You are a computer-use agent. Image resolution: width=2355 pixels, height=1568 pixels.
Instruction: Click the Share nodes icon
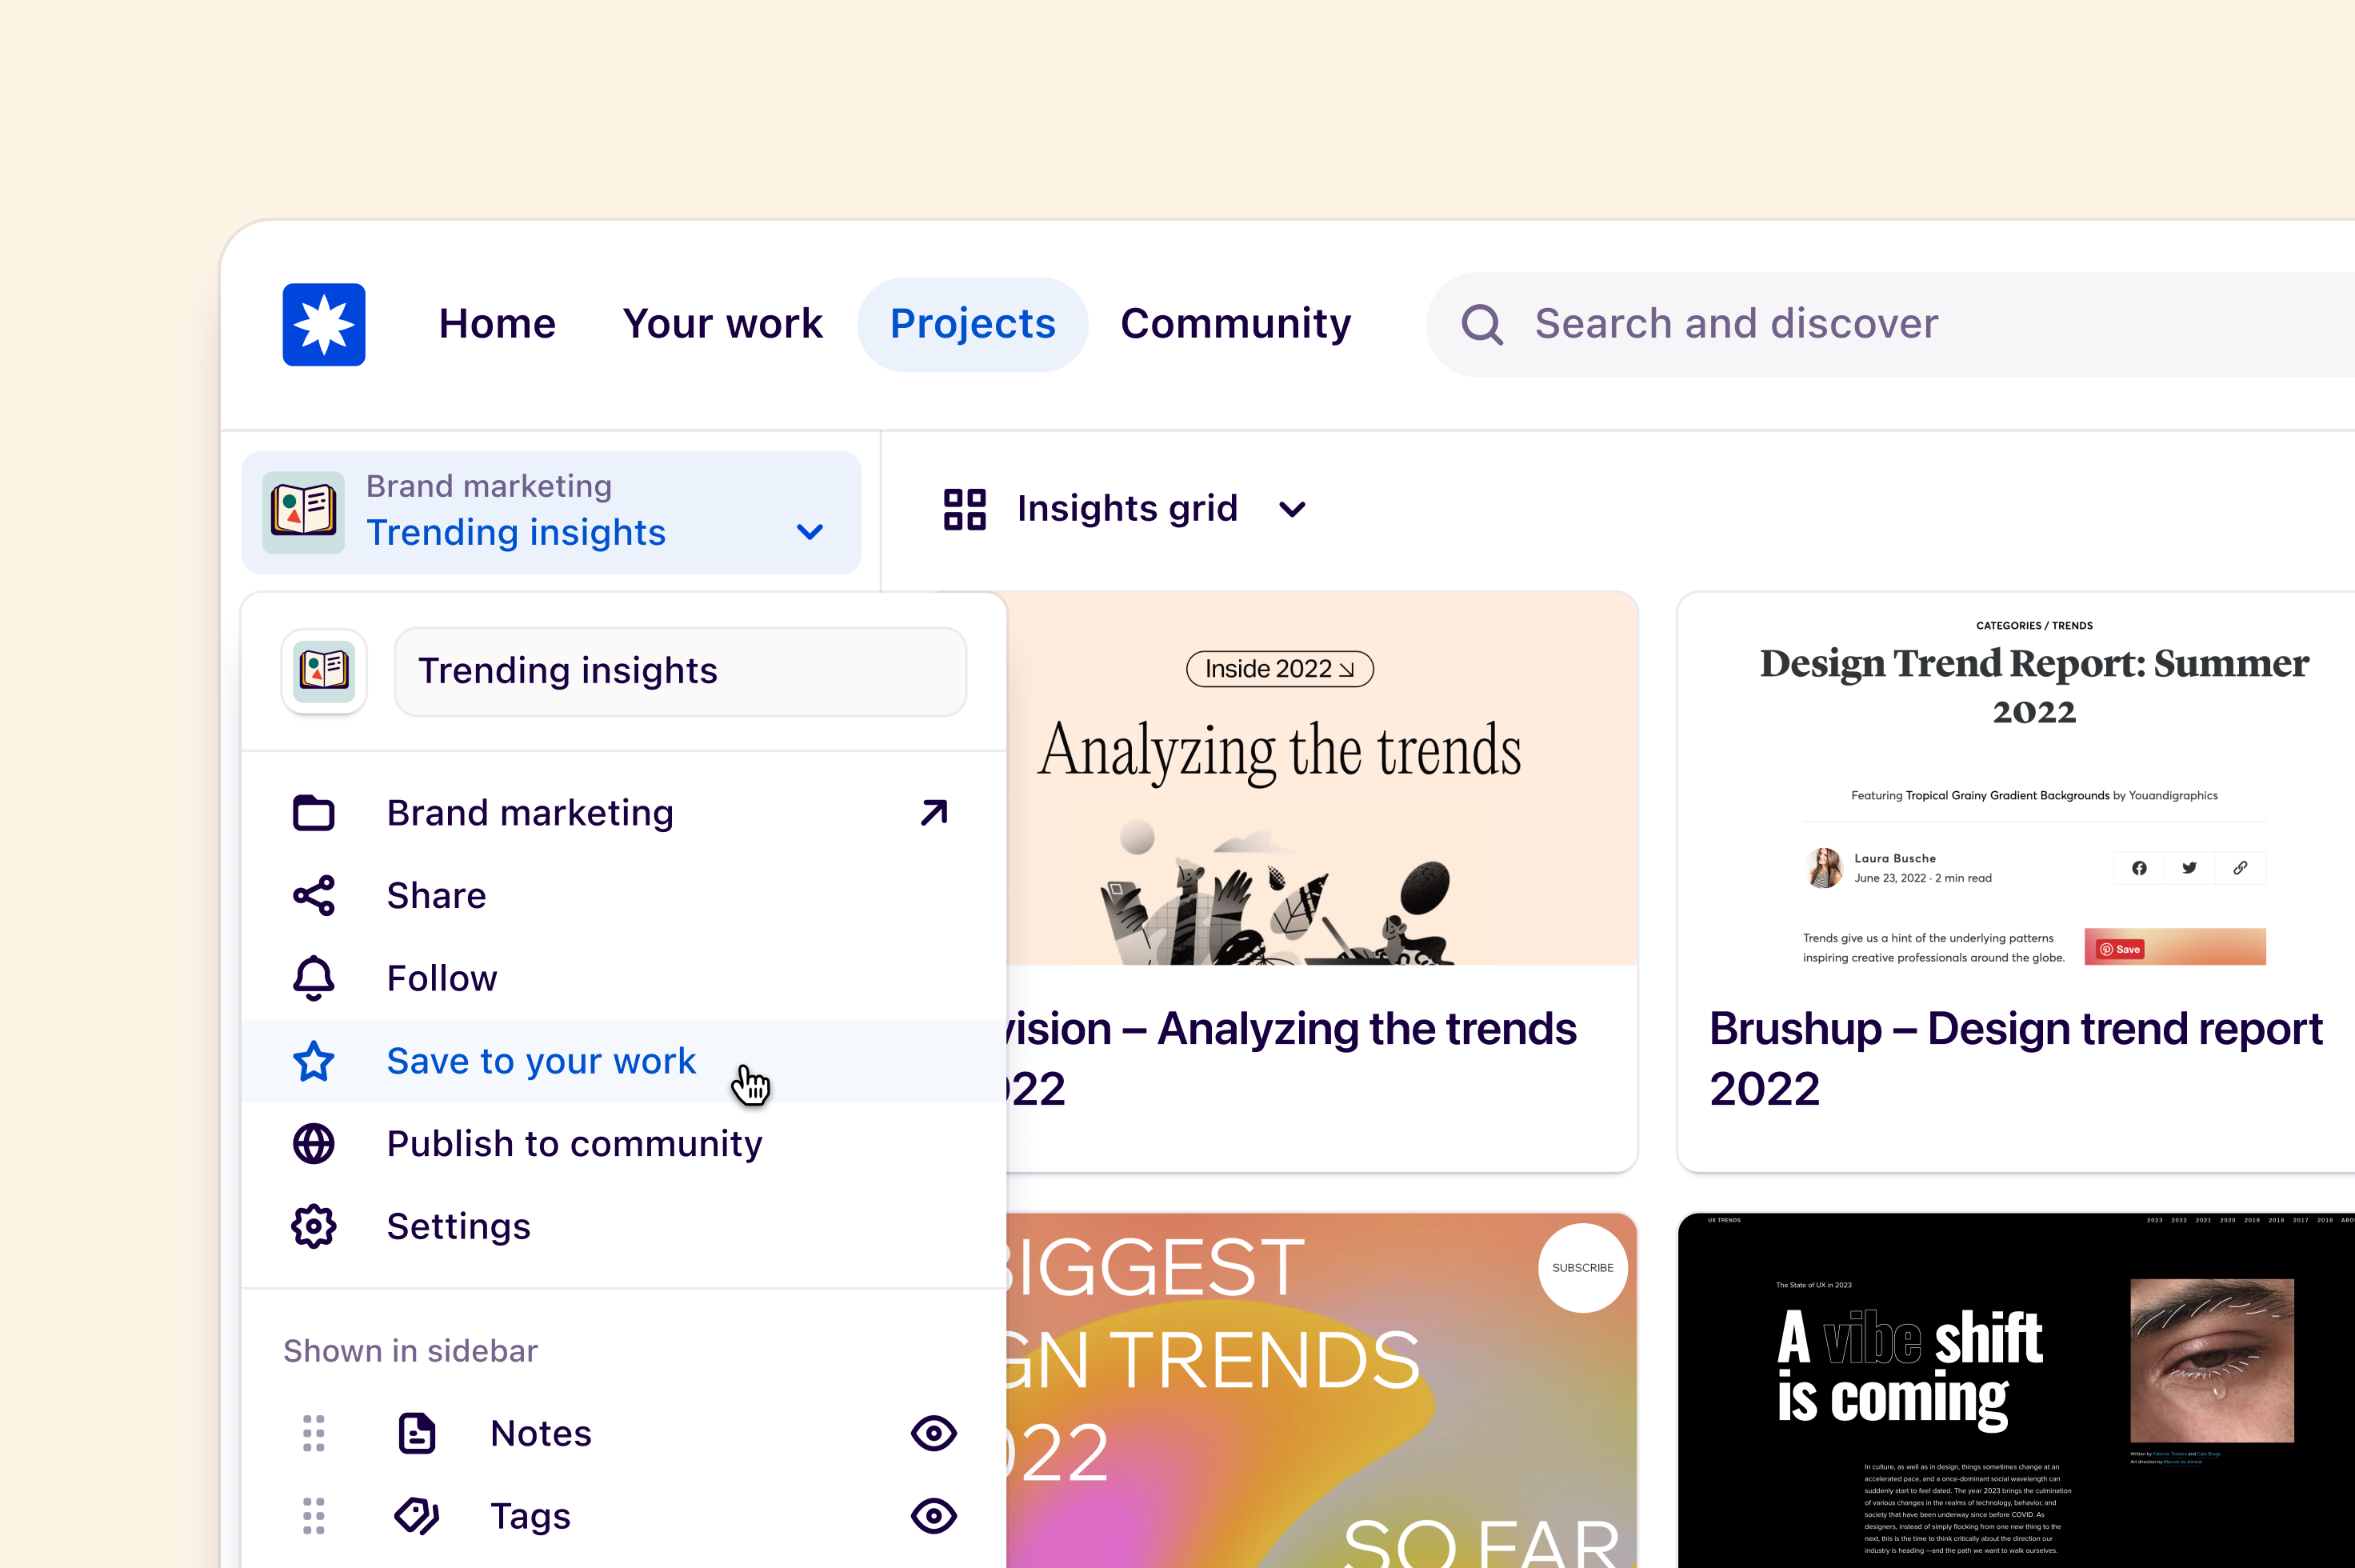313,896
